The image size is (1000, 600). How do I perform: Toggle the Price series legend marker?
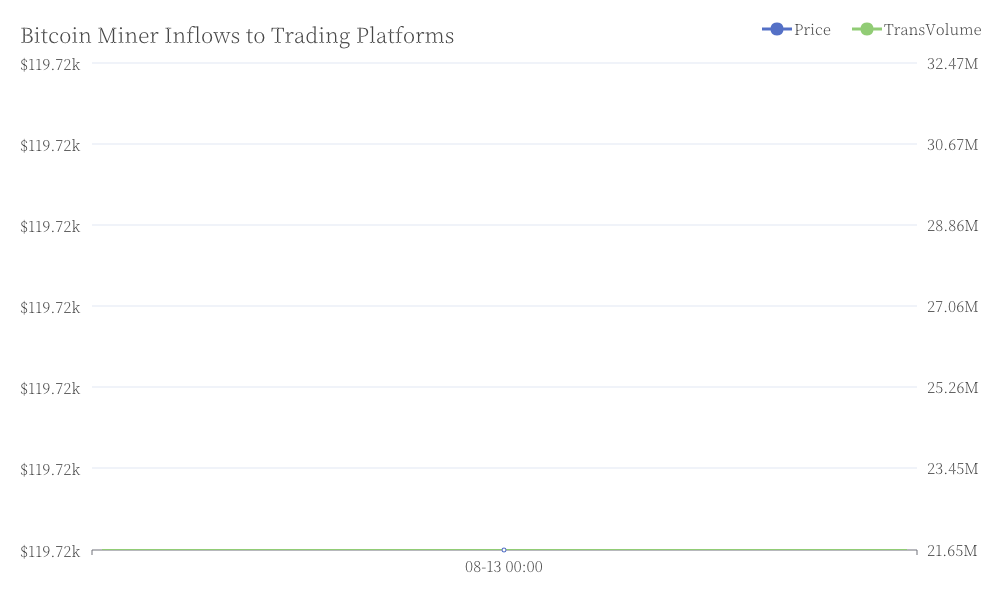pyautogui.click(x=776, y=29)
